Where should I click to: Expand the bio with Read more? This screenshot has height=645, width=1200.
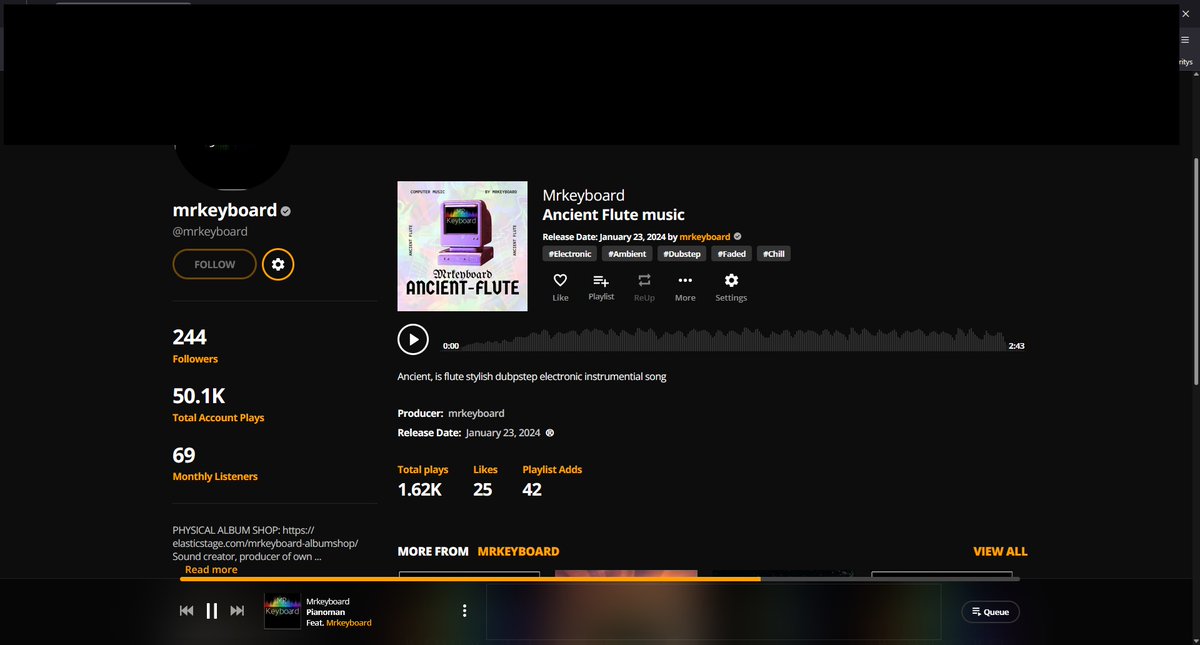coord(210,569)
